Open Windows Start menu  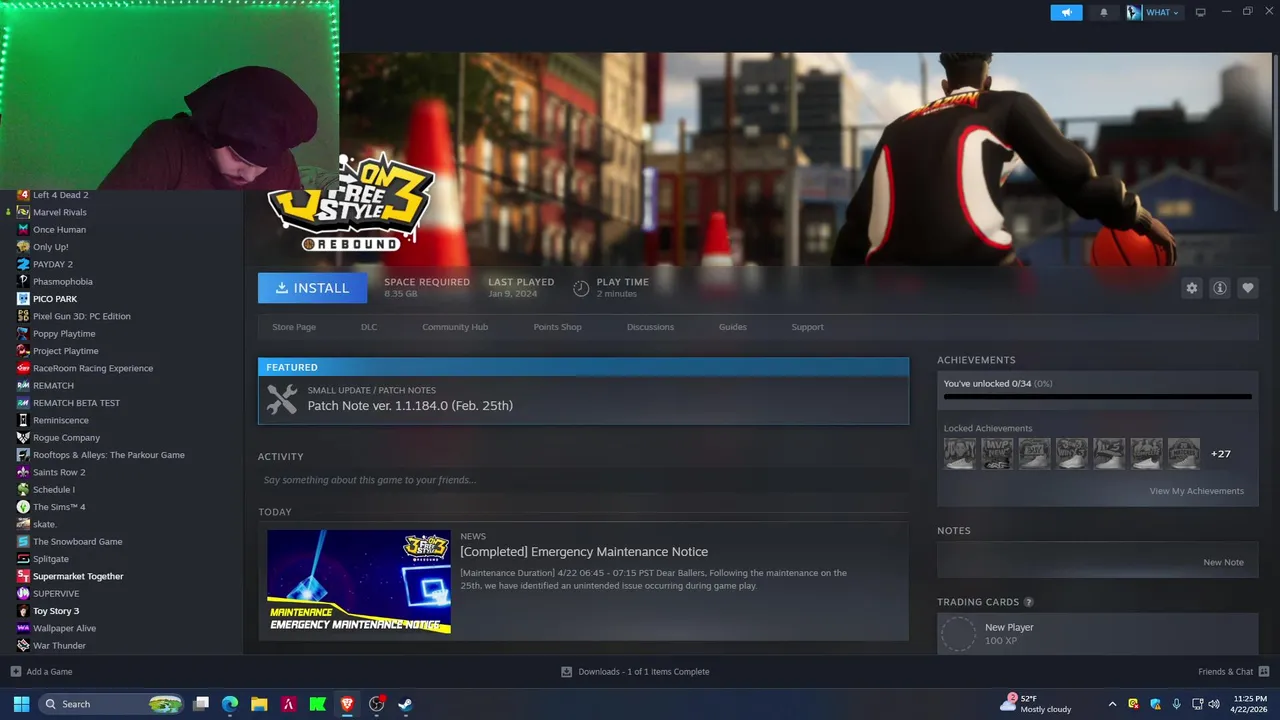(21, 704)
